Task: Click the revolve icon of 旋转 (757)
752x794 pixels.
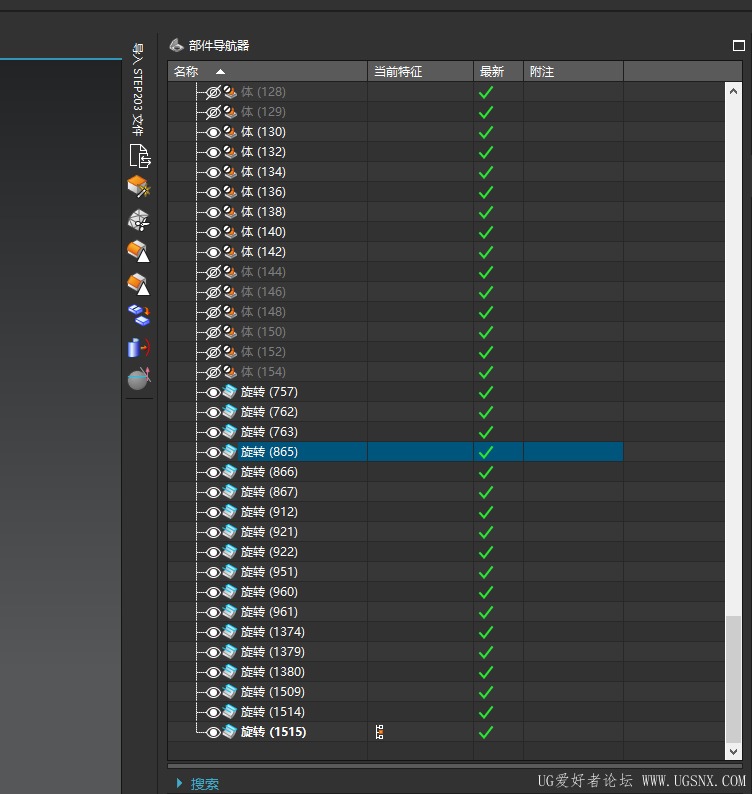Action: pos(230,392)
